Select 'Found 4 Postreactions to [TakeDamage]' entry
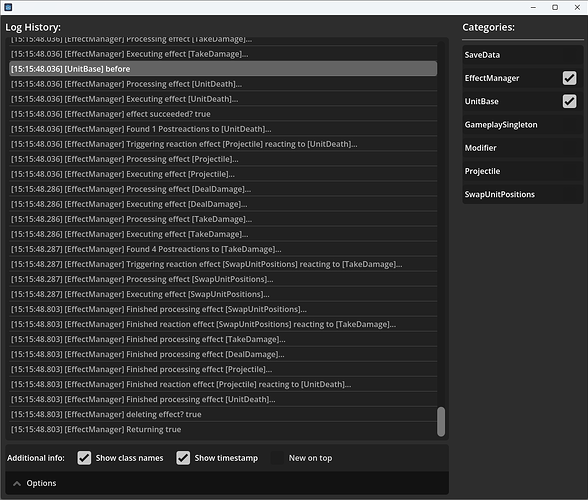Image resolution: width=588 pixels, height=500 pixels. 223,249
